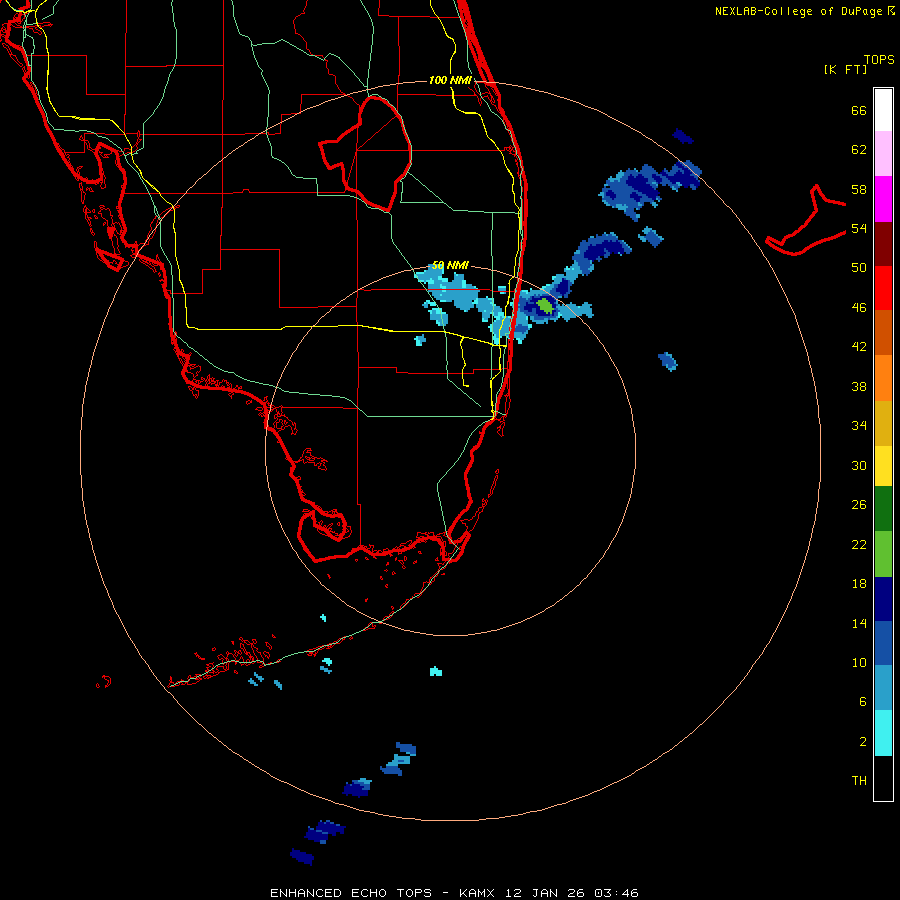Viewport: 900px width, 900px height.
Task: Click the dark orange 42 K FT swatch
Action: [x=883, y=332]
